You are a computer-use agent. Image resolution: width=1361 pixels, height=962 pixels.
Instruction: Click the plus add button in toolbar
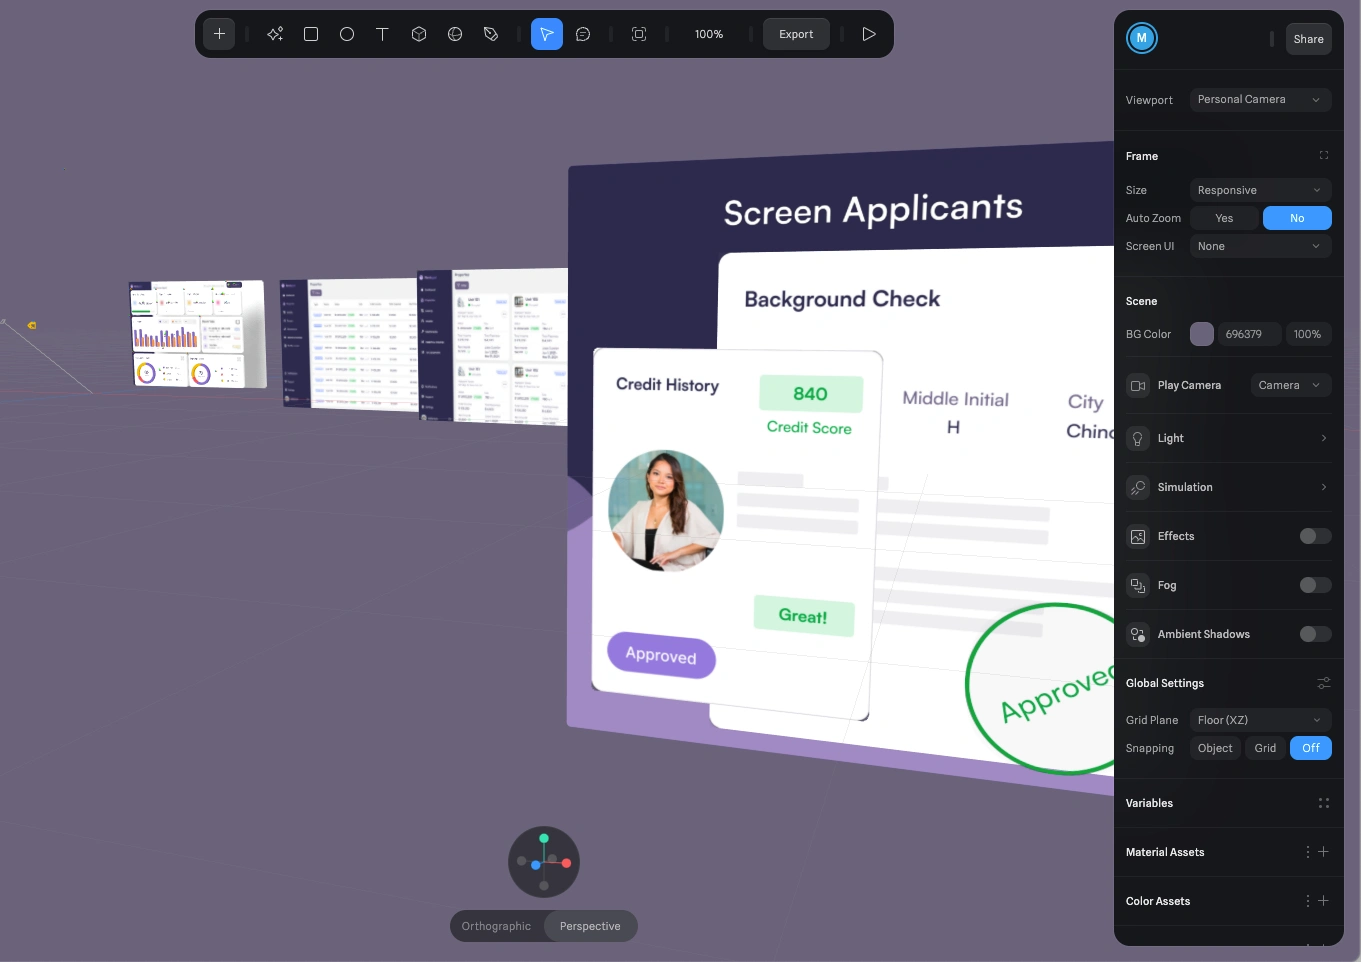pyautogui.click(x=219, y=34)
